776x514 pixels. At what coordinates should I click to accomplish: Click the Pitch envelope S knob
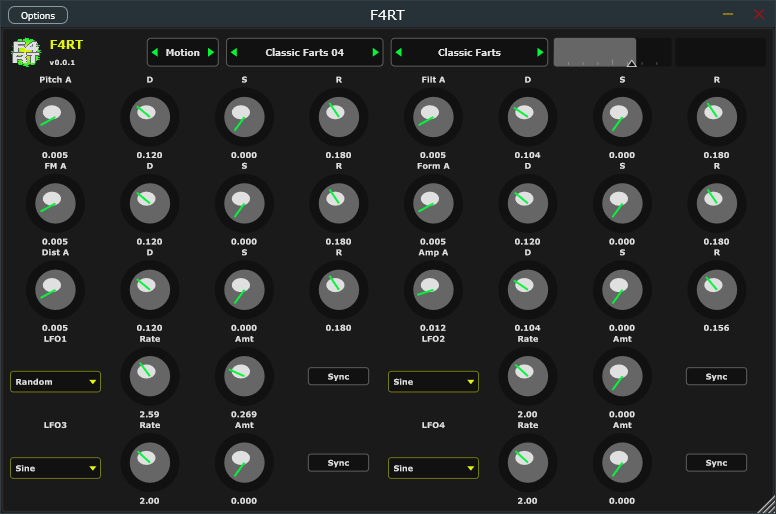[x=244, y=117]
